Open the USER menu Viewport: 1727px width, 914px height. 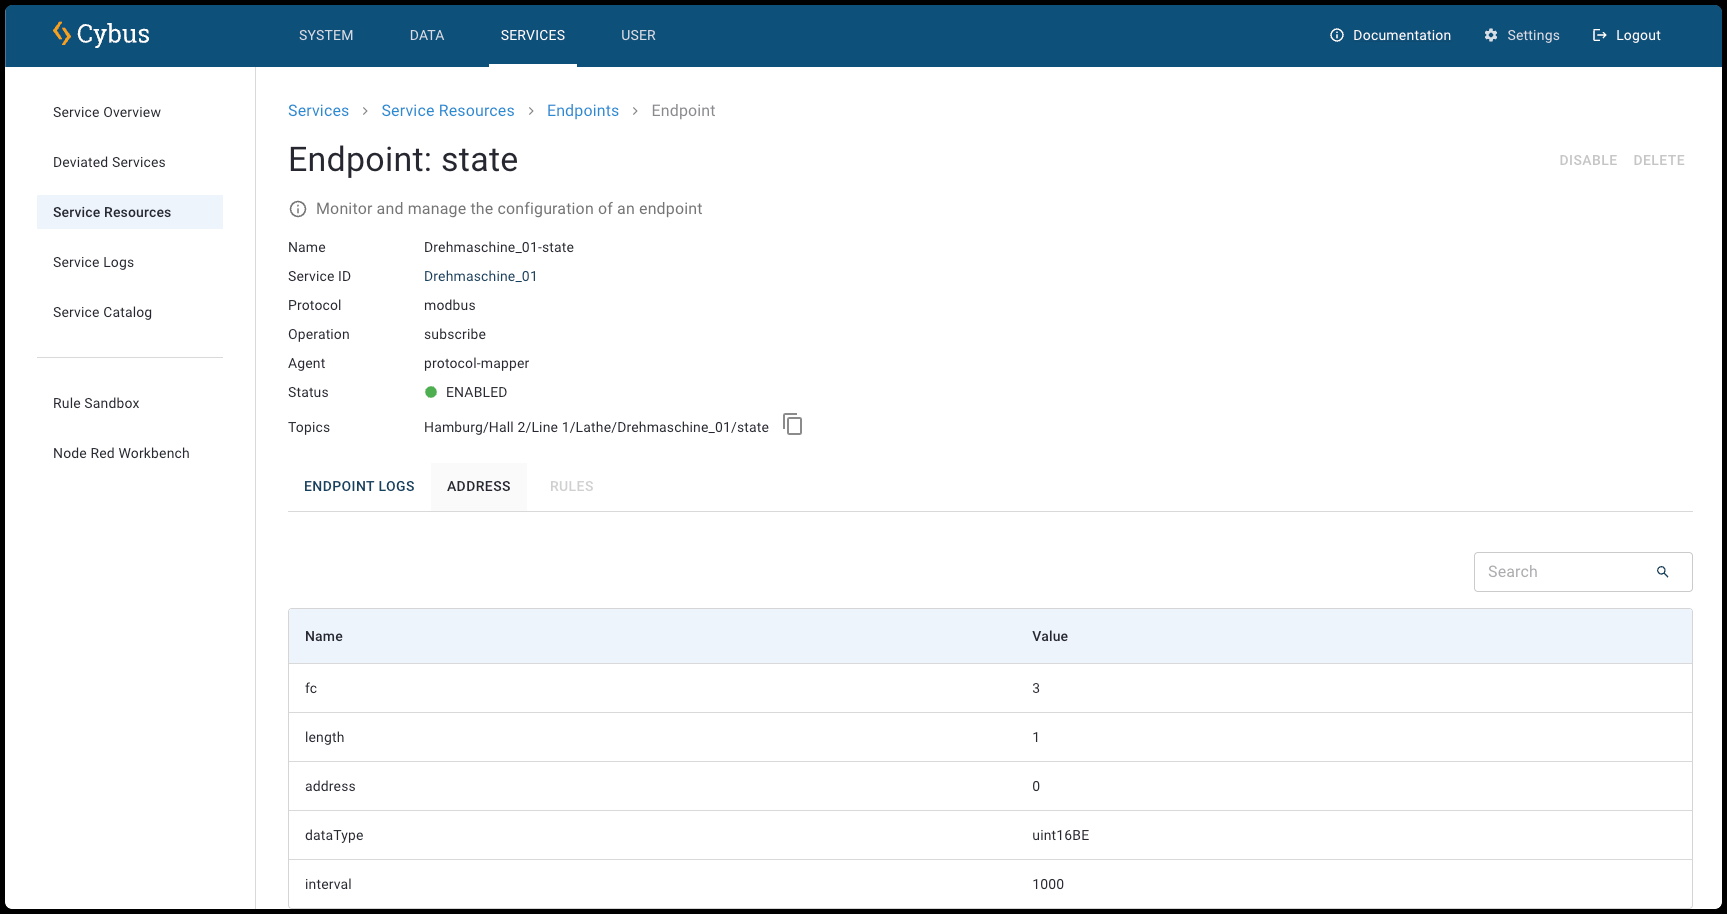click(638, 35)
